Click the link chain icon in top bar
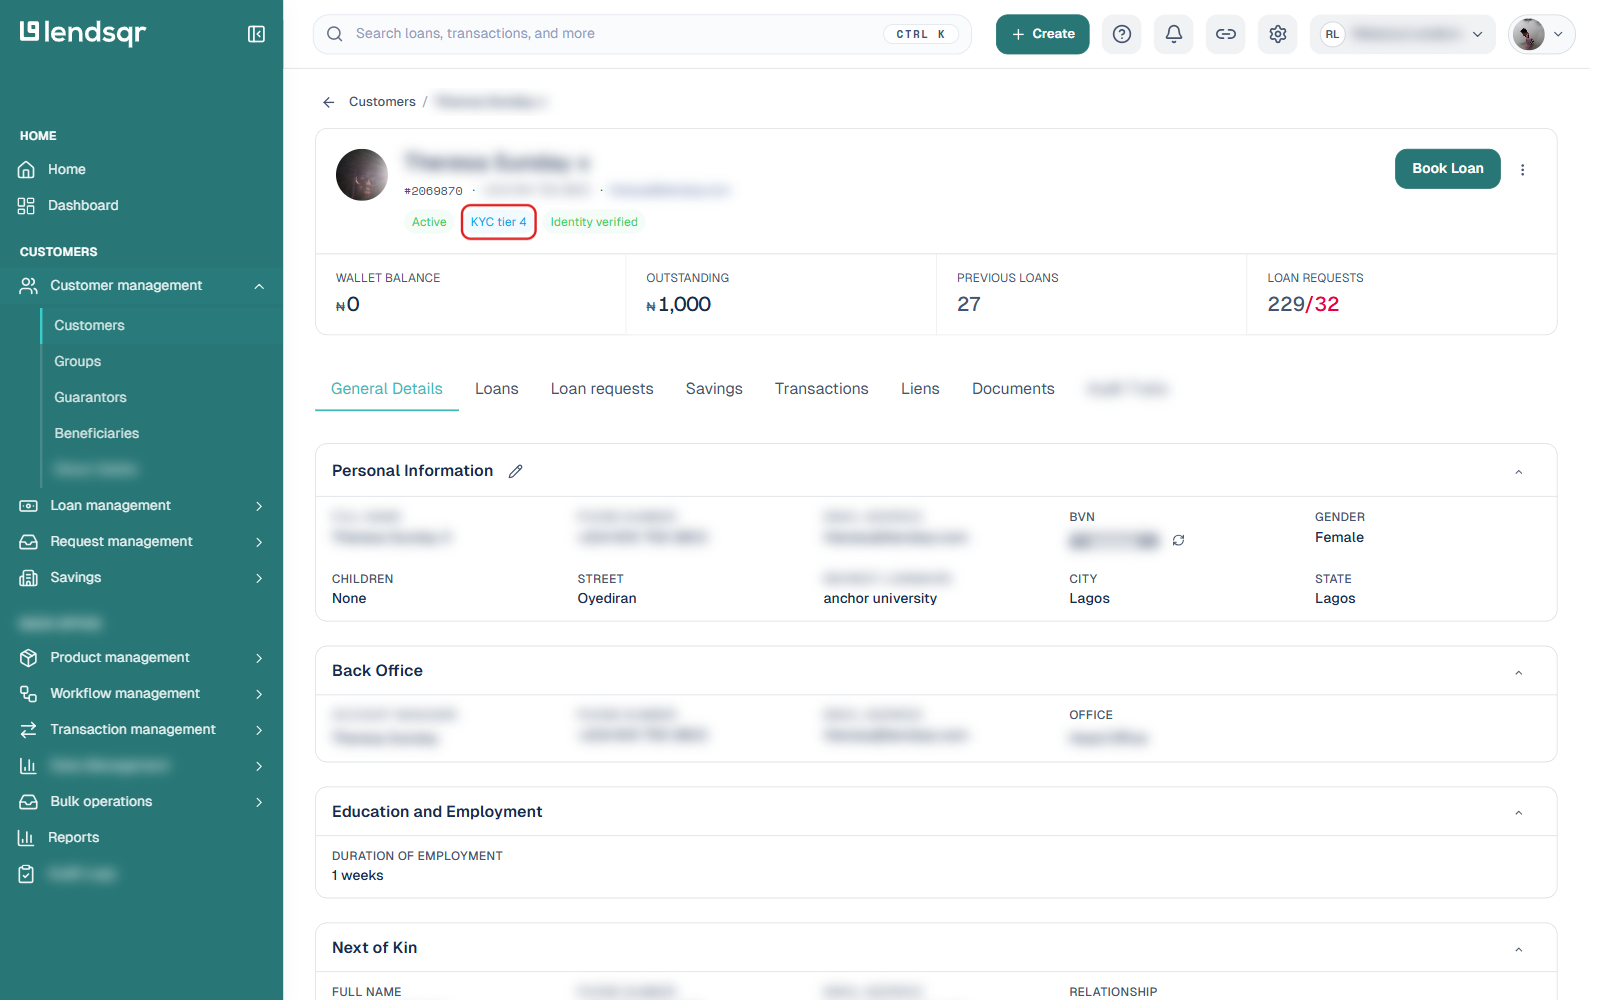Viewport: 1600px width, 1000px height. 1226,34
